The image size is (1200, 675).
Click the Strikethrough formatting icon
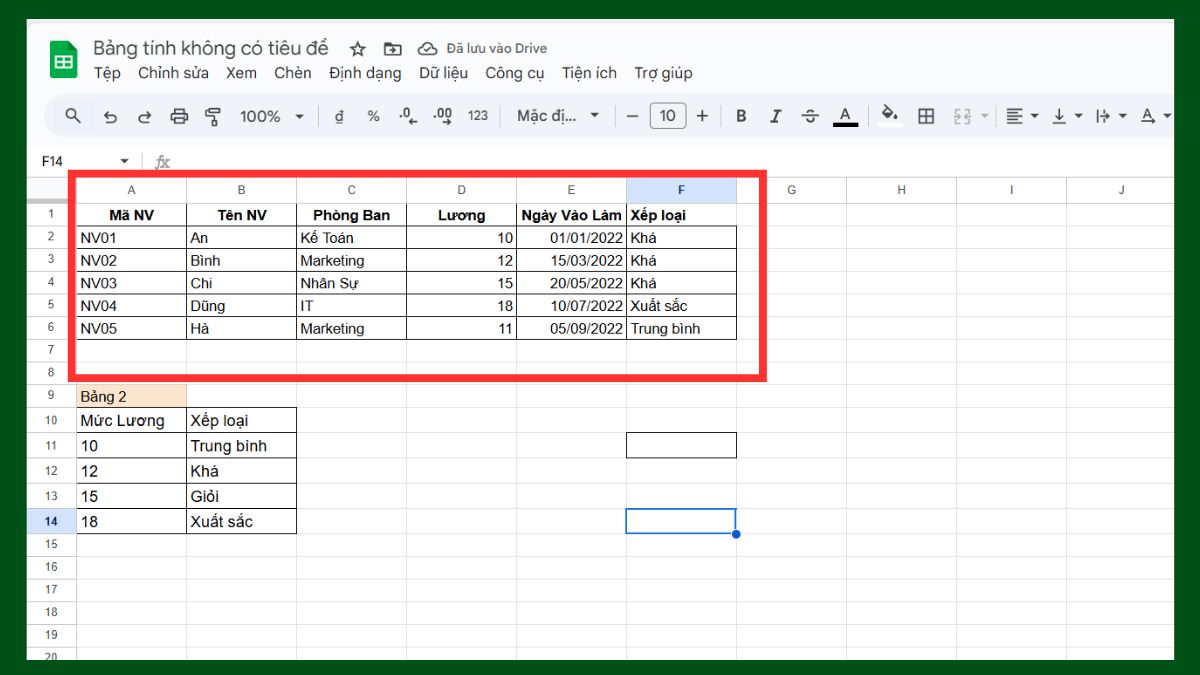[x=809, y=115]
